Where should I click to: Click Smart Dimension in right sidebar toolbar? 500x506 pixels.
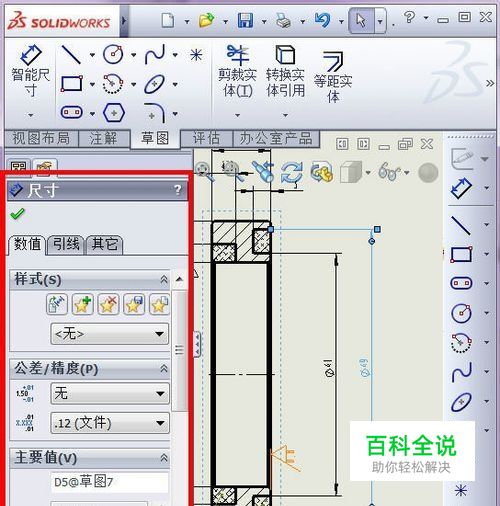(x=461, y=188)
